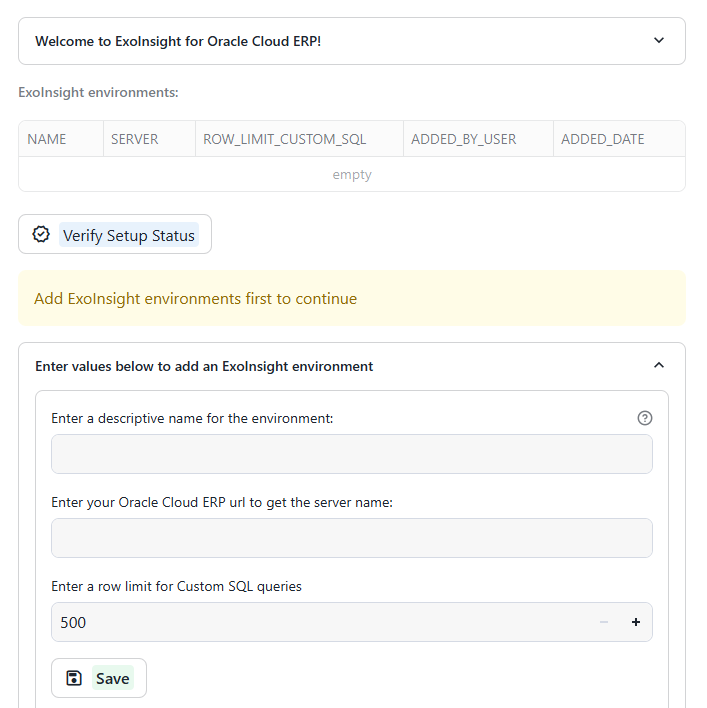Click the Enter values below header text
Viewport: 707px width, 708px height.
[x=204, y=366]
